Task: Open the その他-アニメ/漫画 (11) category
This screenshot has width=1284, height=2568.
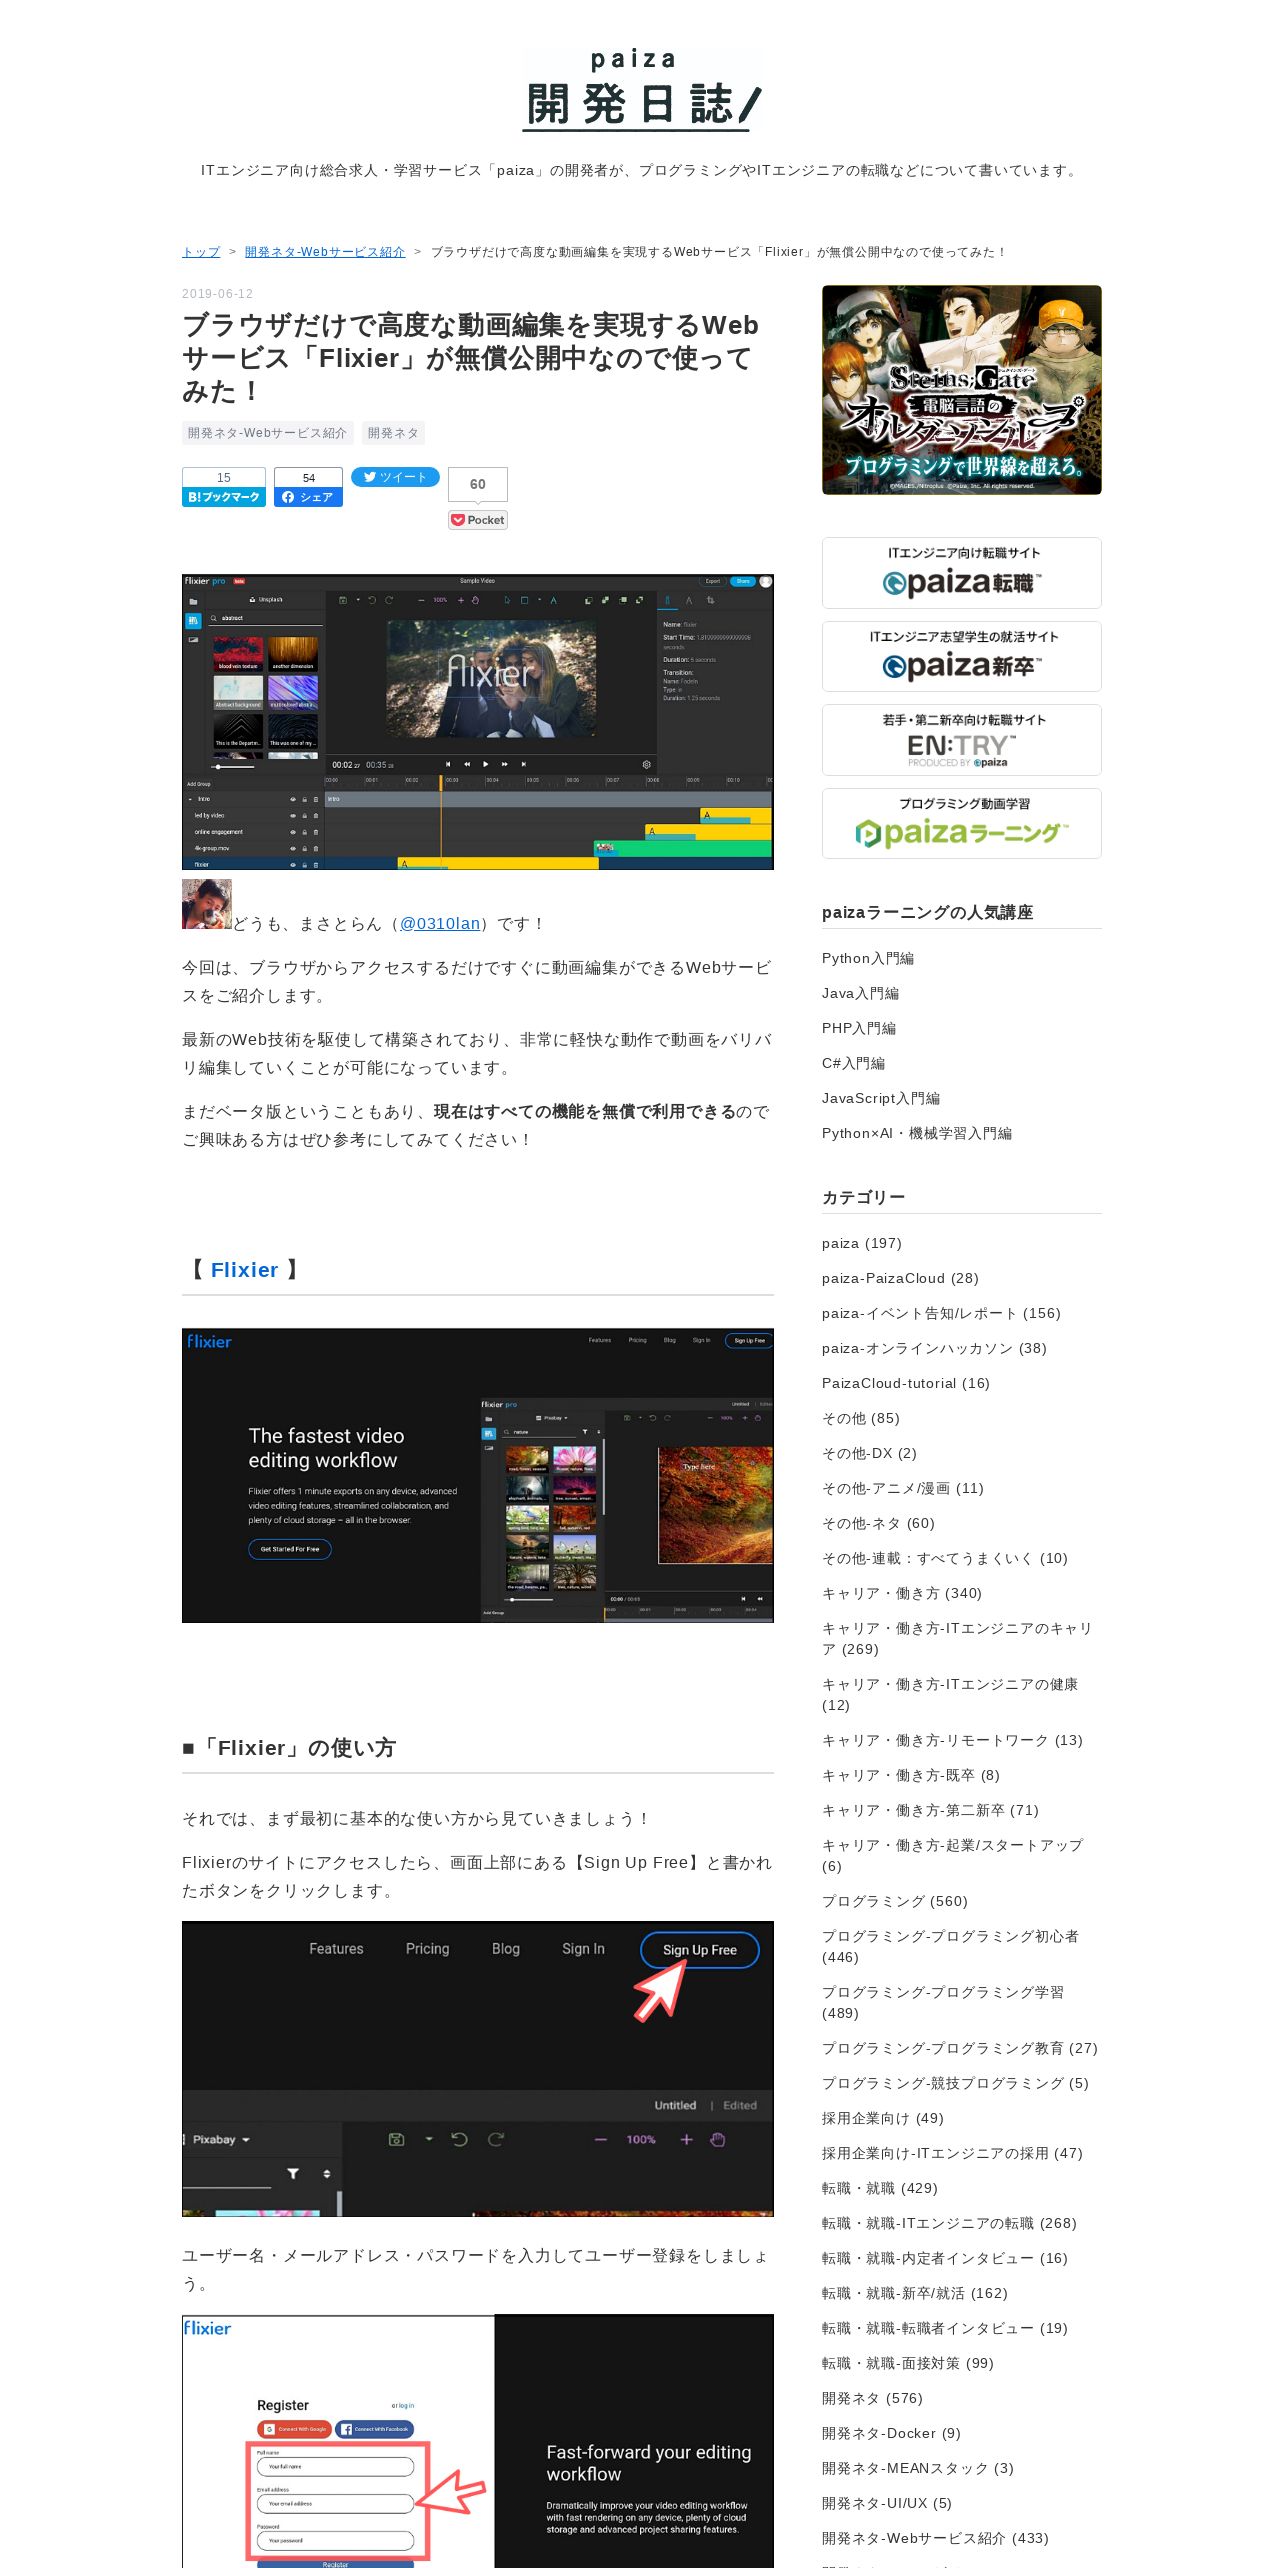Action: pyautogui.click(x=903, y=1488)
